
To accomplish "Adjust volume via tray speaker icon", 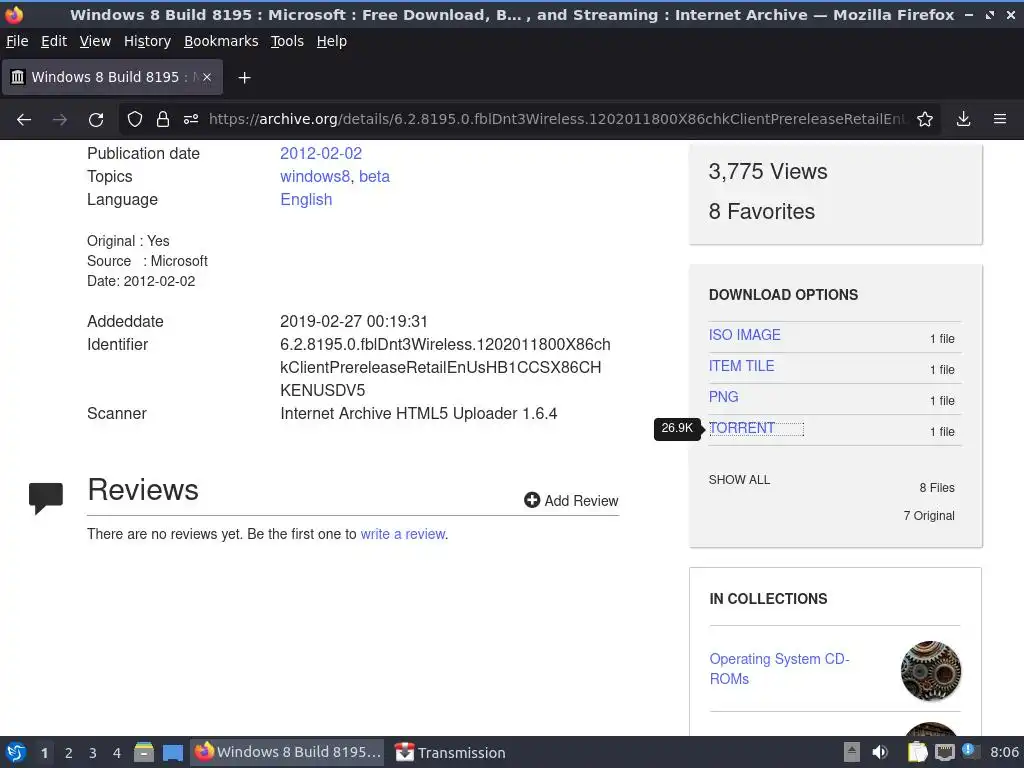I will tap(880, 752).
